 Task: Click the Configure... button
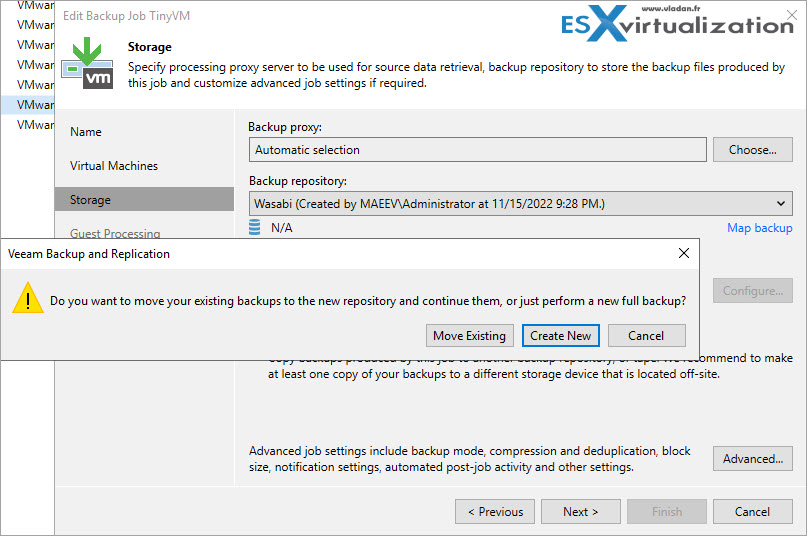click(752, 291)
